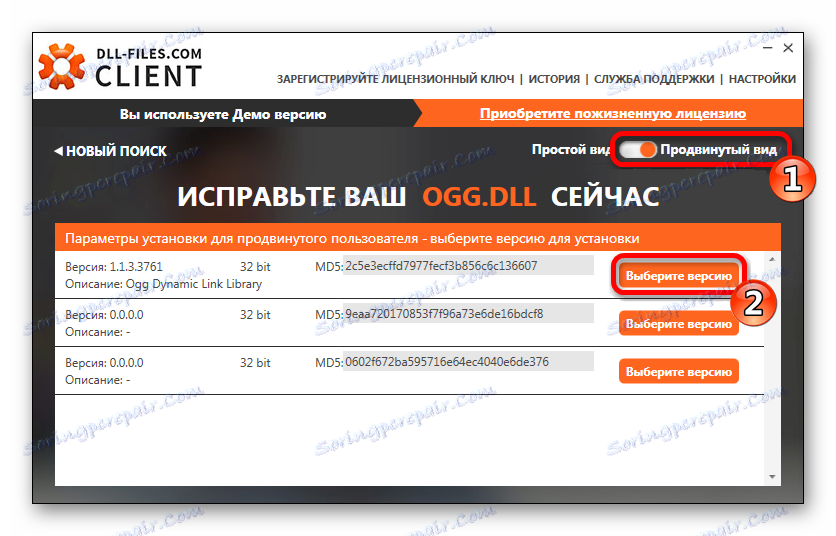Click the version list scrollbar down arrow

point(772,477)
